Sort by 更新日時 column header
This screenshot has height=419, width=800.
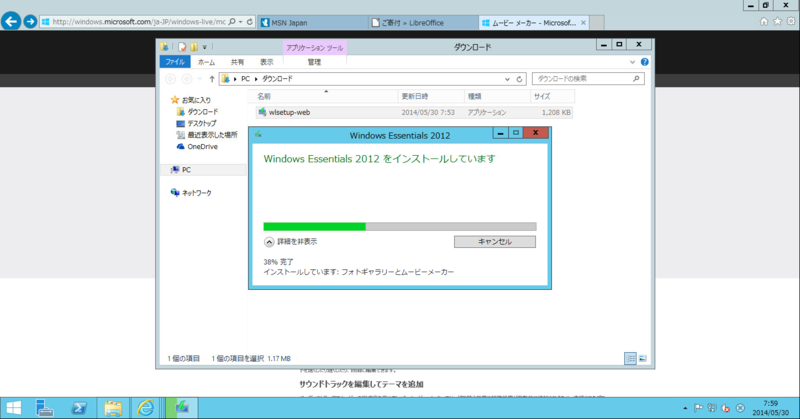[431, 96]
